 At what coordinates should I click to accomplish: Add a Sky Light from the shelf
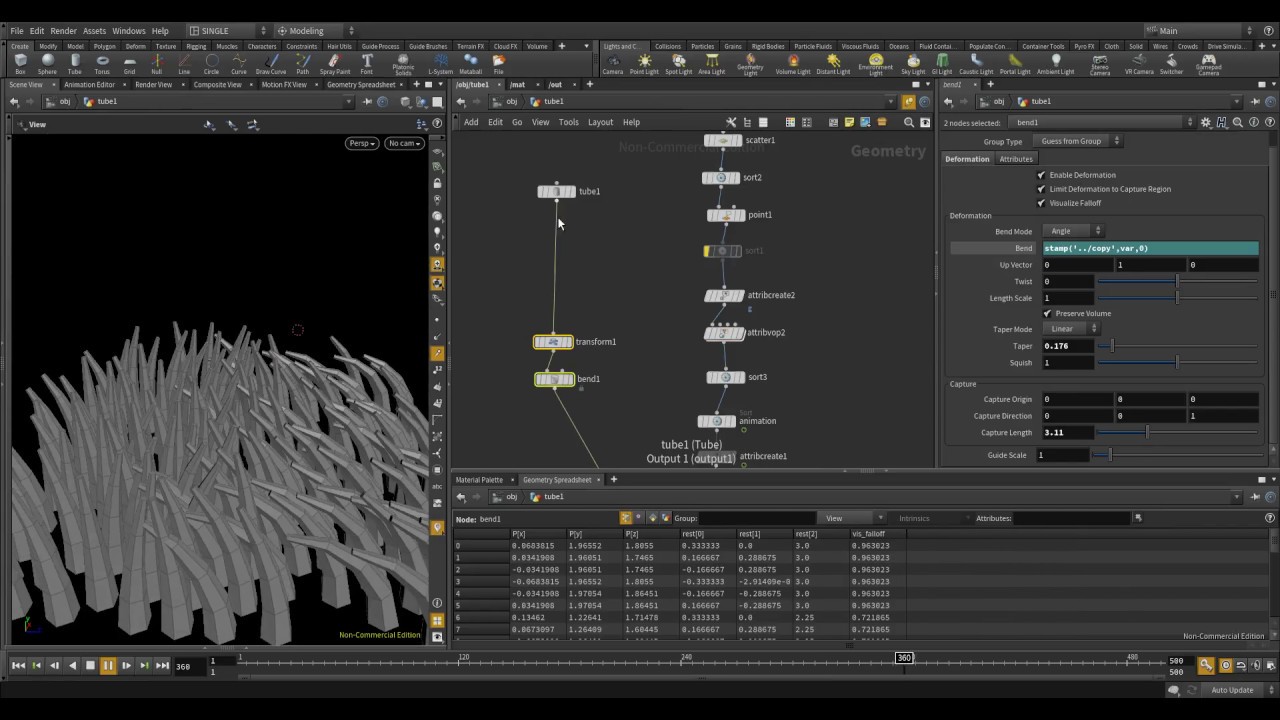[913, 64]
